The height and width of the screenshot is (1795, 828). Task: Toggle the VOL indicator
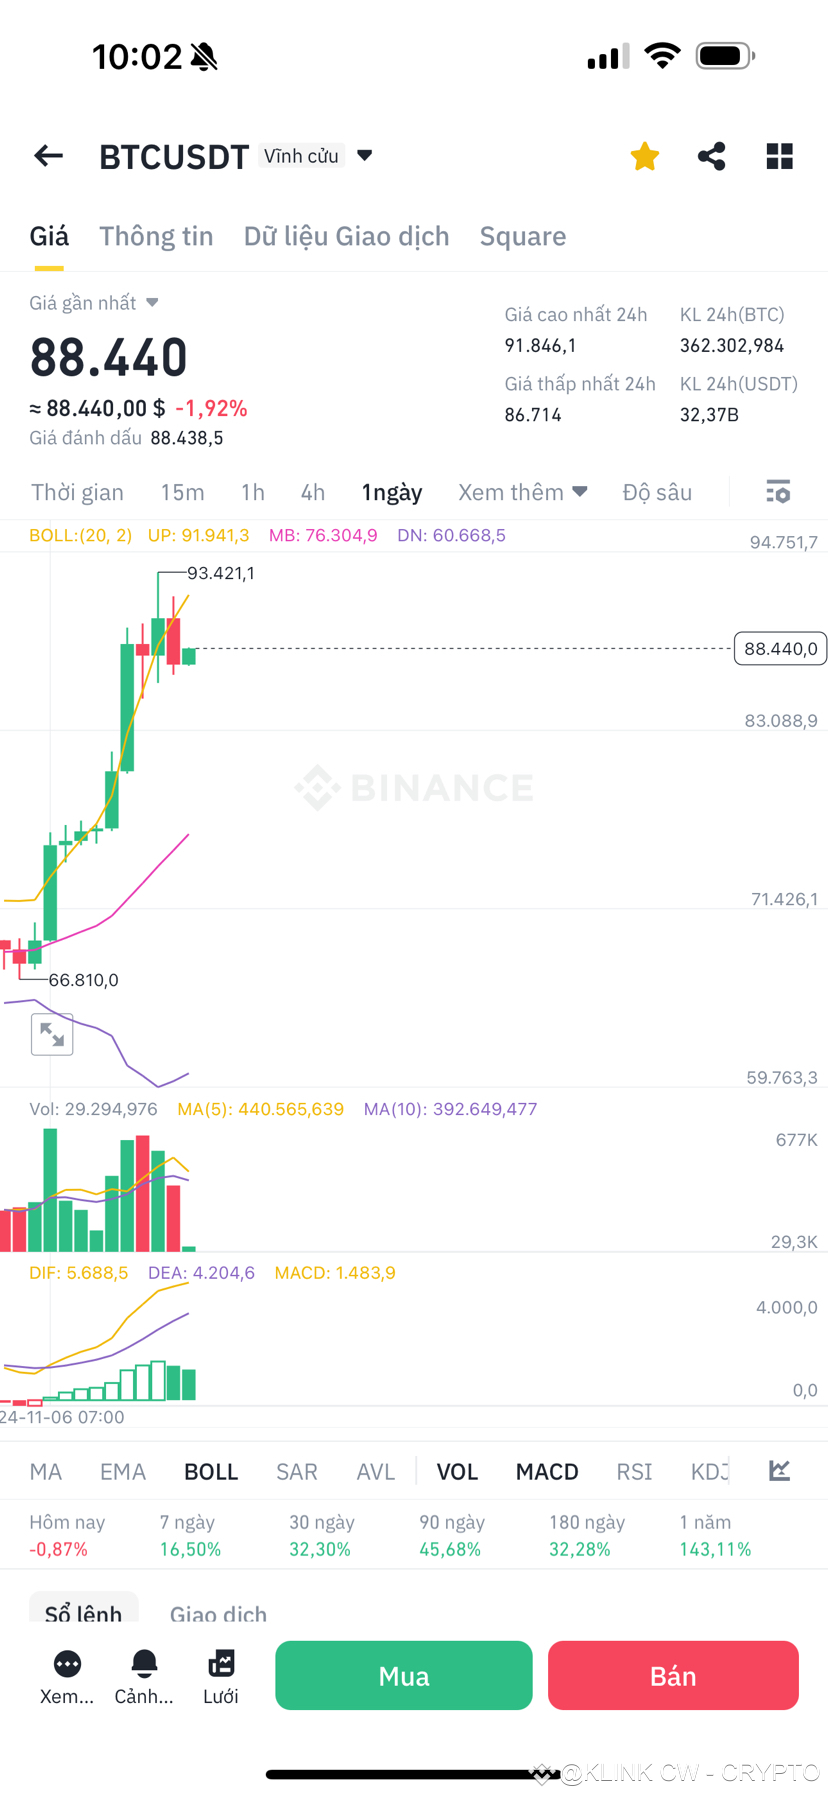pos(457,1471)
